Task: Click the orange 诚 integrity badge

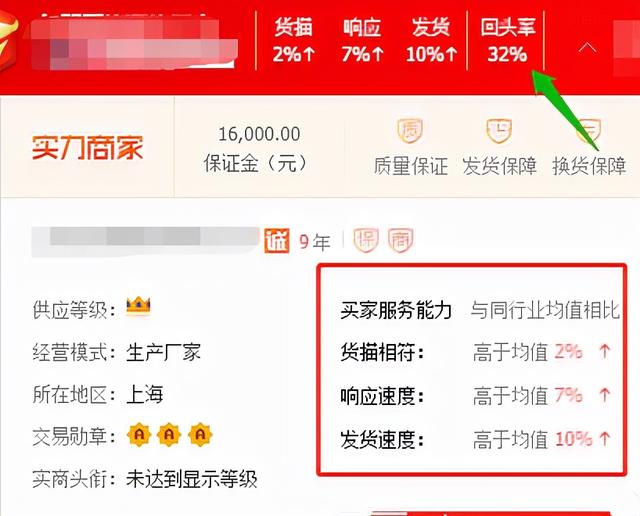Action: [x=277, y=241]
